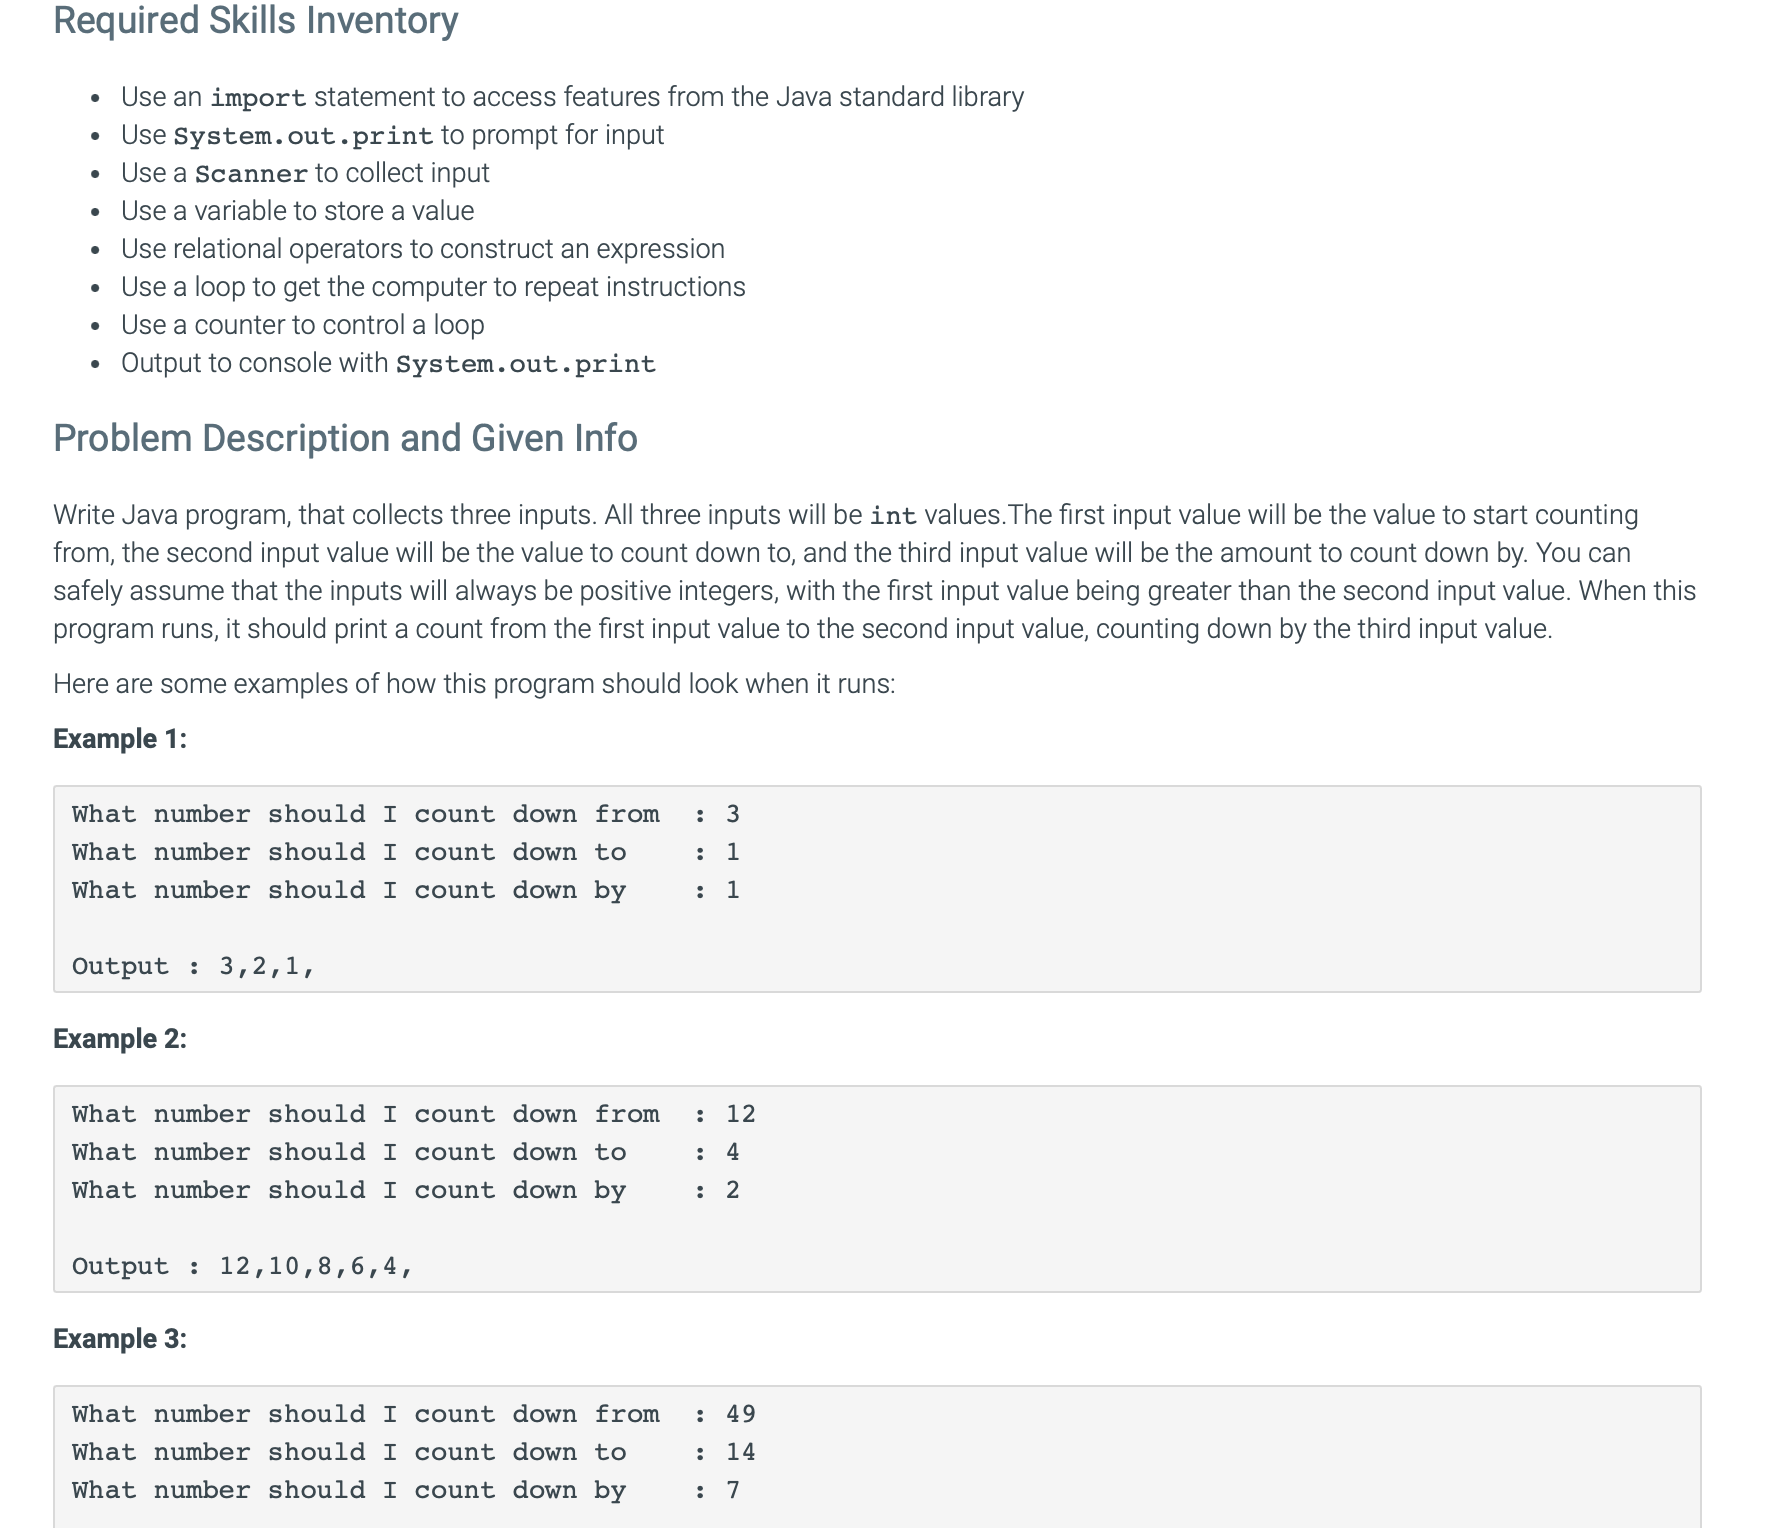Click the bullet about counter controlling loop

pyautogui.click(x=303, y=325)
